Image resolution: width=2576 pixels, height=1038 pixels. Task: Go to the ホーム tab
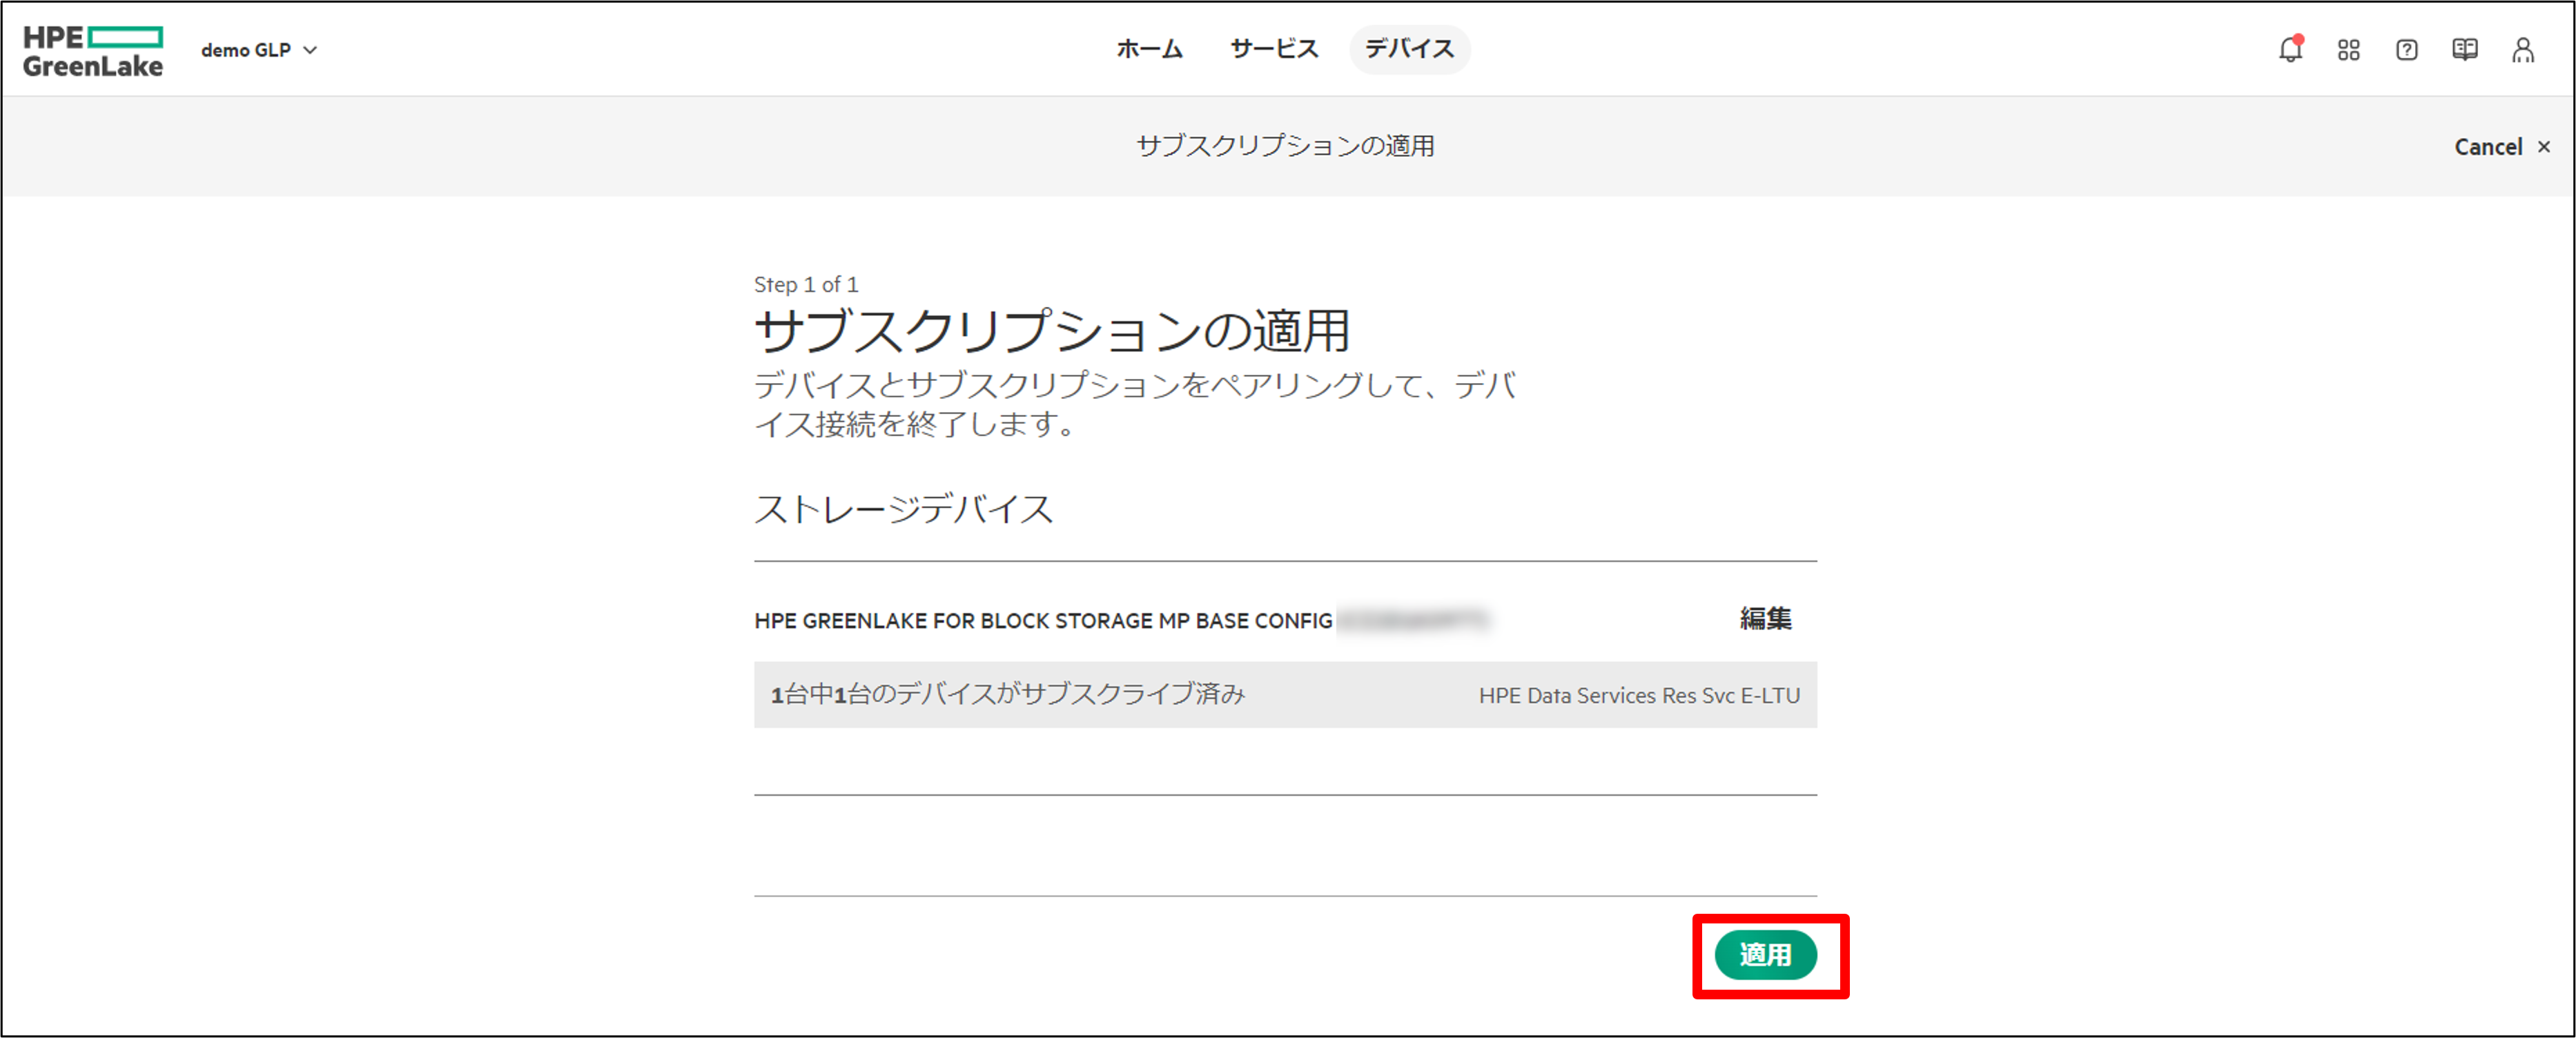[x=1149, y=49]
